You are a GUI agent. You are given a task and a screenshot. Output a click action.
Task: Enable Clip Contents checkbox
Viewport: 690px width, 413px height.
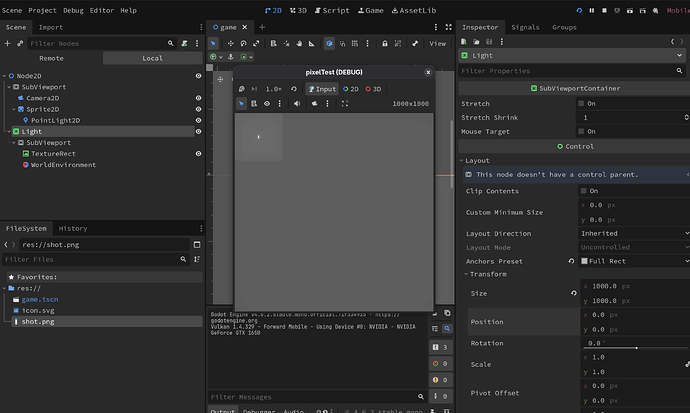[x=584, y=191]
